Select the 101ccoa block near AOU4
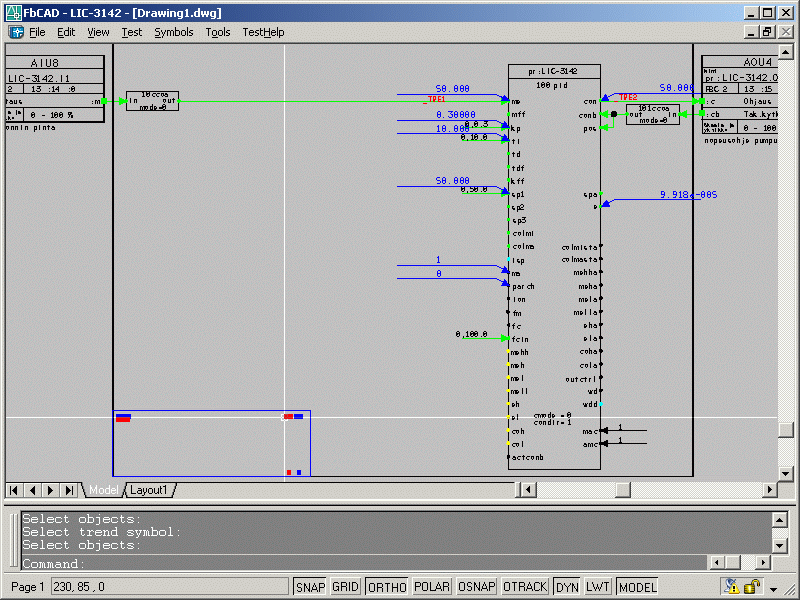 (x=653, y=114)
